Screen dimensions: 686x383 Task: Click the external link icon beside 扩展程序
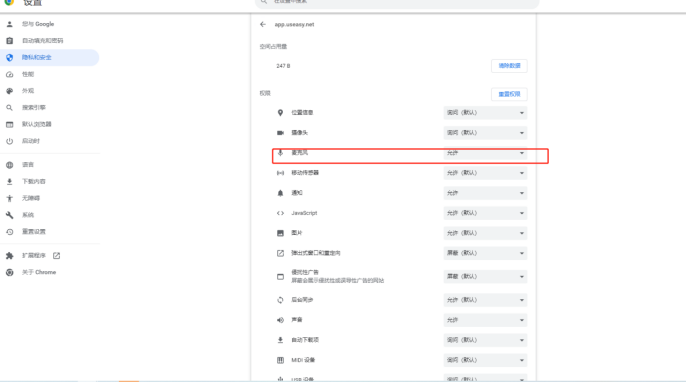[56, 256]
